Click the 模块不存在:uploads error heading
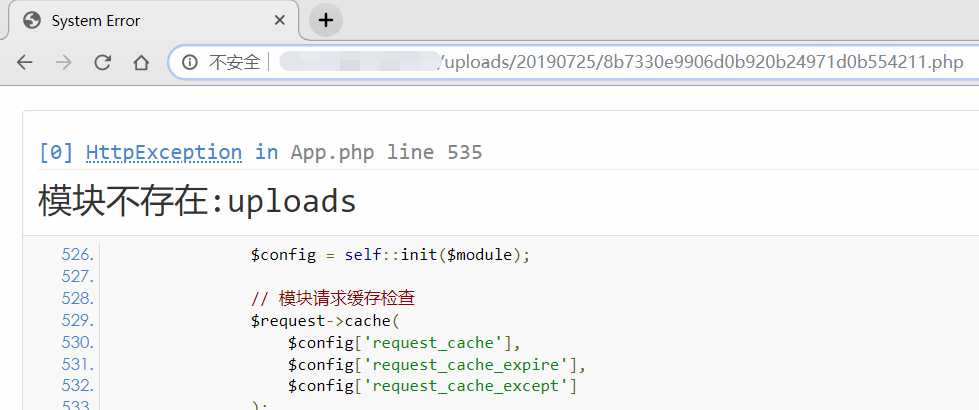The width and height of the screenshot is (979, 410). coord(197,201)
